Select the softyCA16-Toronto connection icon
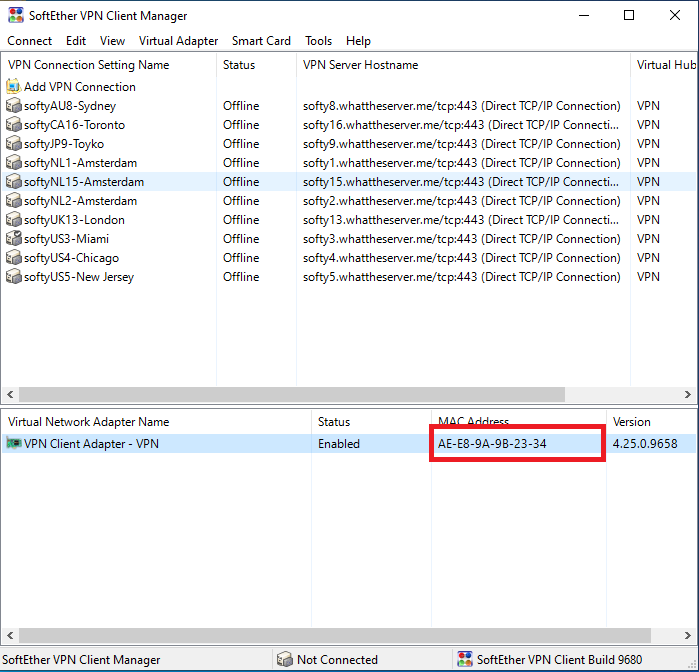Image resolution: width=699 pixels, height=672 pixels. pos(13,125)
